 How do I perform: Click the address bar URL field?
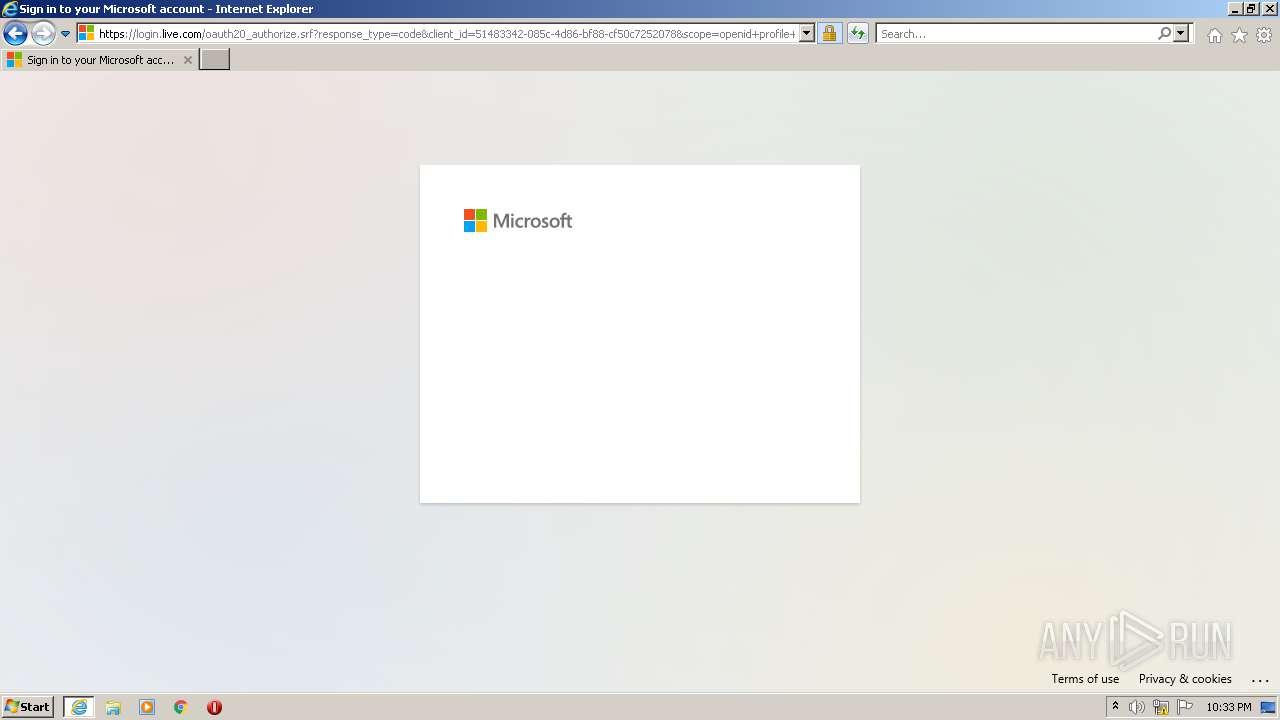point(447,34)
